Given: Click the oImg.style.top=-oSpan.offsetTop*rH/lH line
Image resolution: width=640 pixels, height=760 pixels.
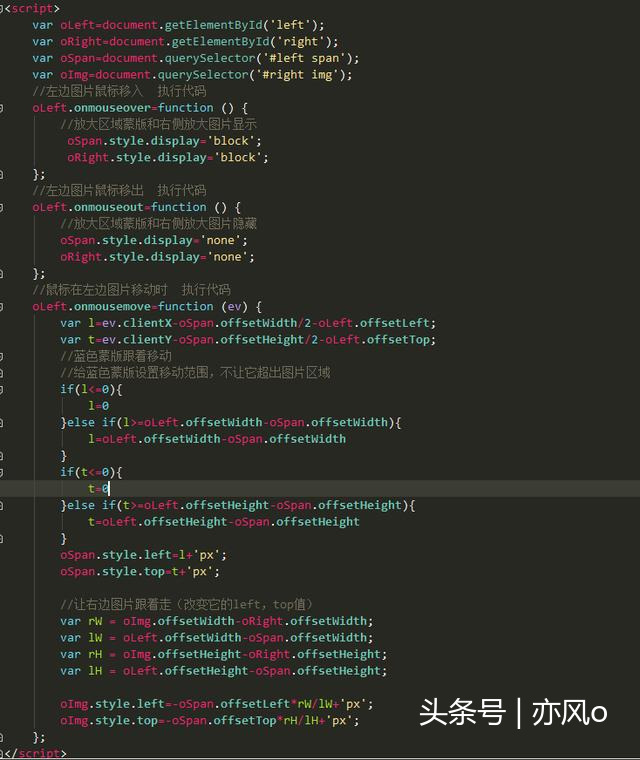Looking at the screenshot, I should coord(210,721).
